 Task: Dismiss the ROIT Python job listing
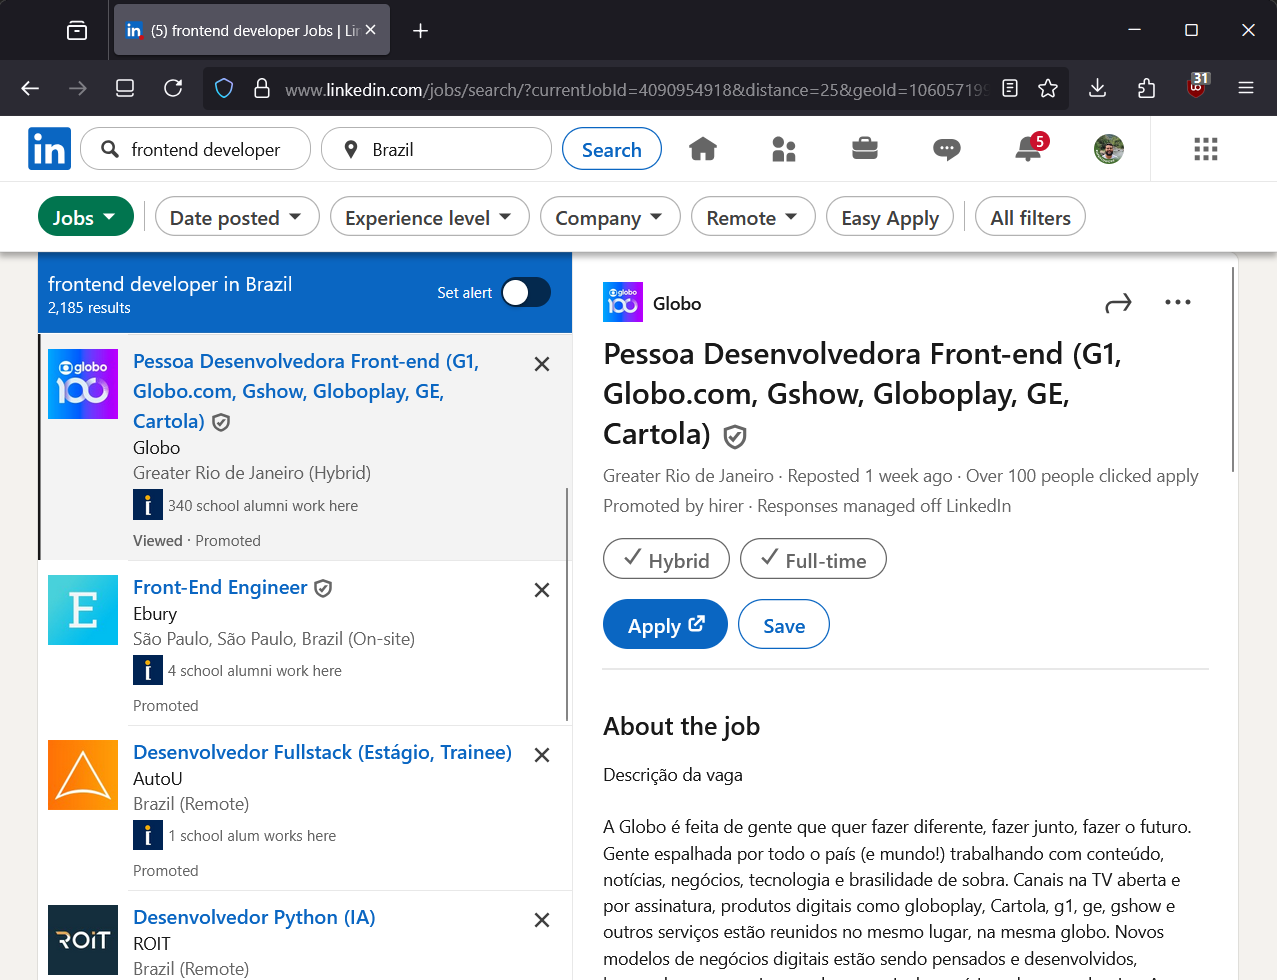[x=542, y=920]
